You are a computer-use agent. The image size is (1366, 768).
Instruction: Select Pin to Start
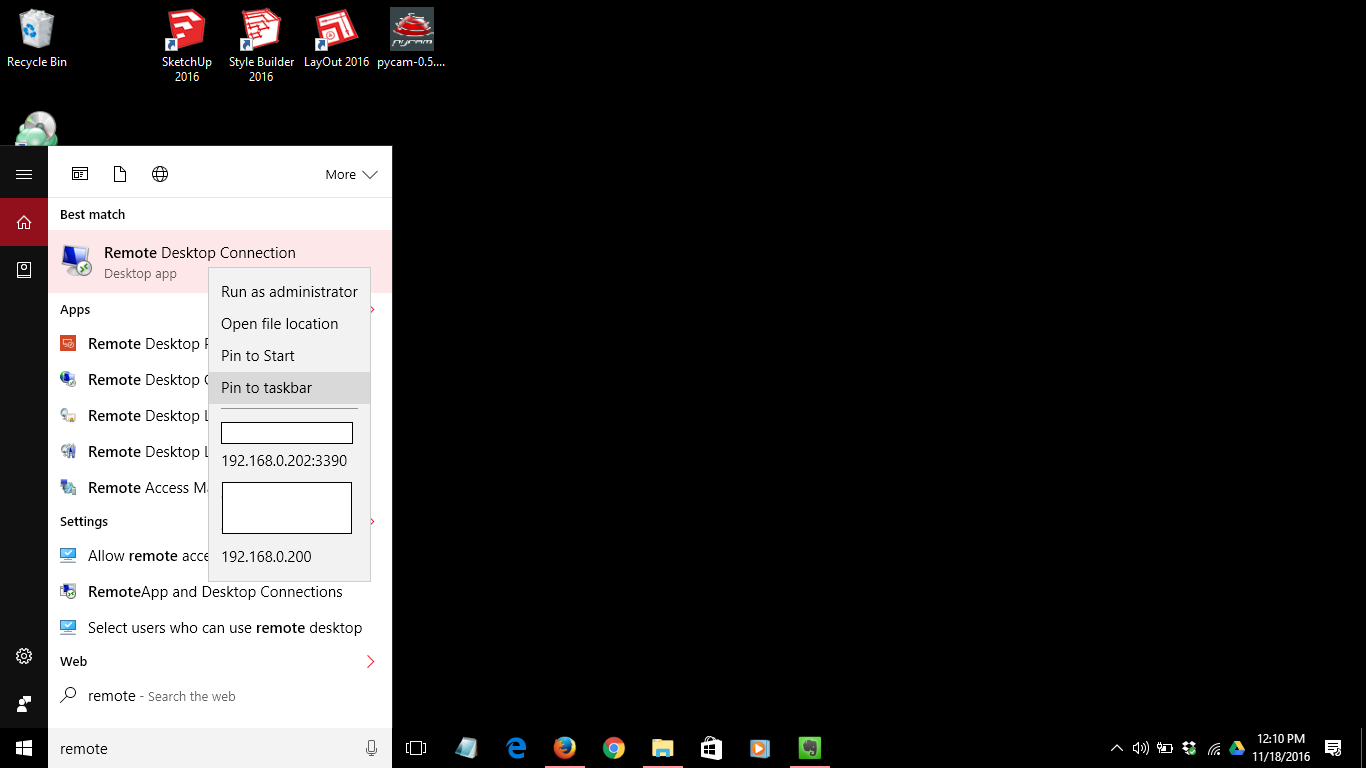coord(289,356)
